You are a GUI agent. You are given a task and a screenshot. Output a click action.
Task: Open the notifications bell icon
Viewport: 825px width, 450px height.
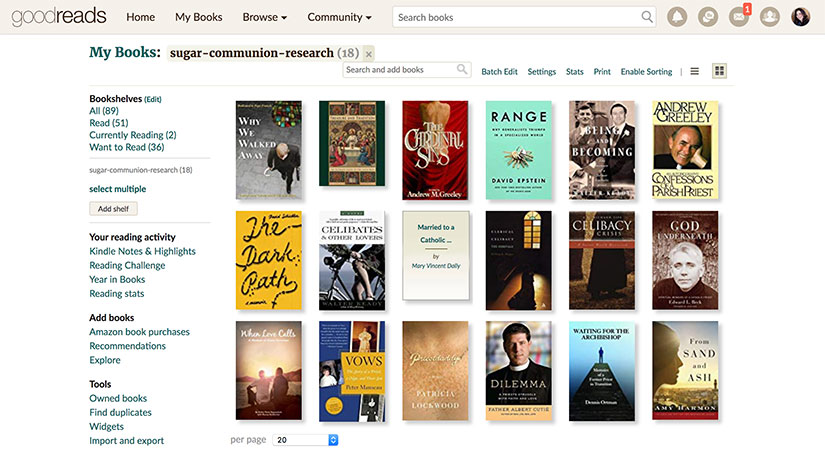[677, 17]
